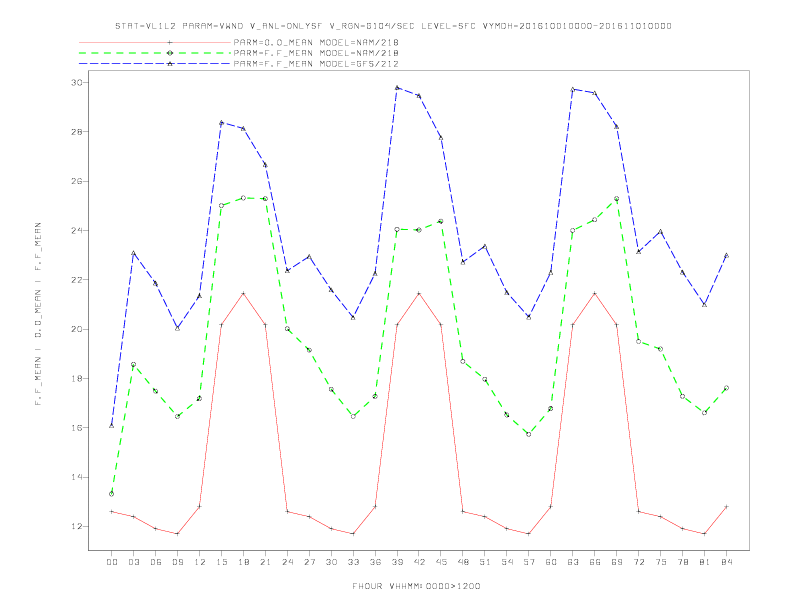Viewport: 792px width, 612px height.
Task: Click x-axis forecast hour label 27
Action: click(x=309, y=562)
